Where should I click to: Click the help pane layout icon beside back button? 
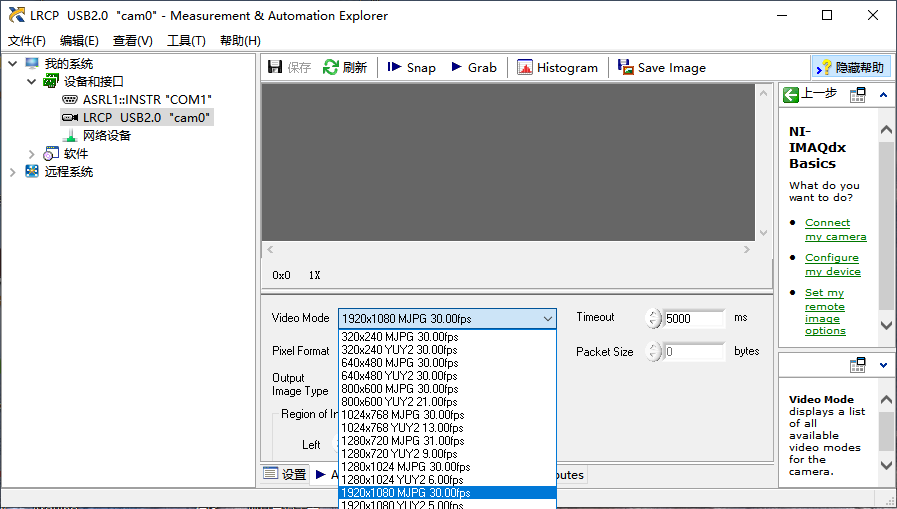(858, 95)
